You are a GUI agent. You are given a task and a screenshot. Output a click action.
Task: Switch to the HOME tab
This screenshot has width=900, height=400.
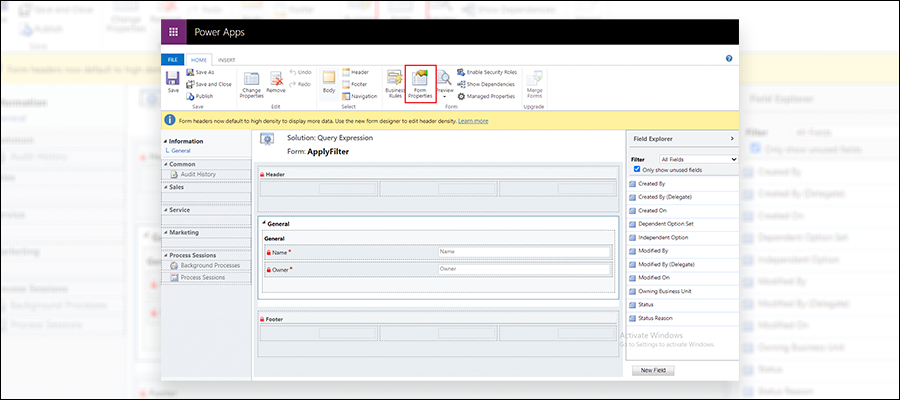(x=199, y=60)
